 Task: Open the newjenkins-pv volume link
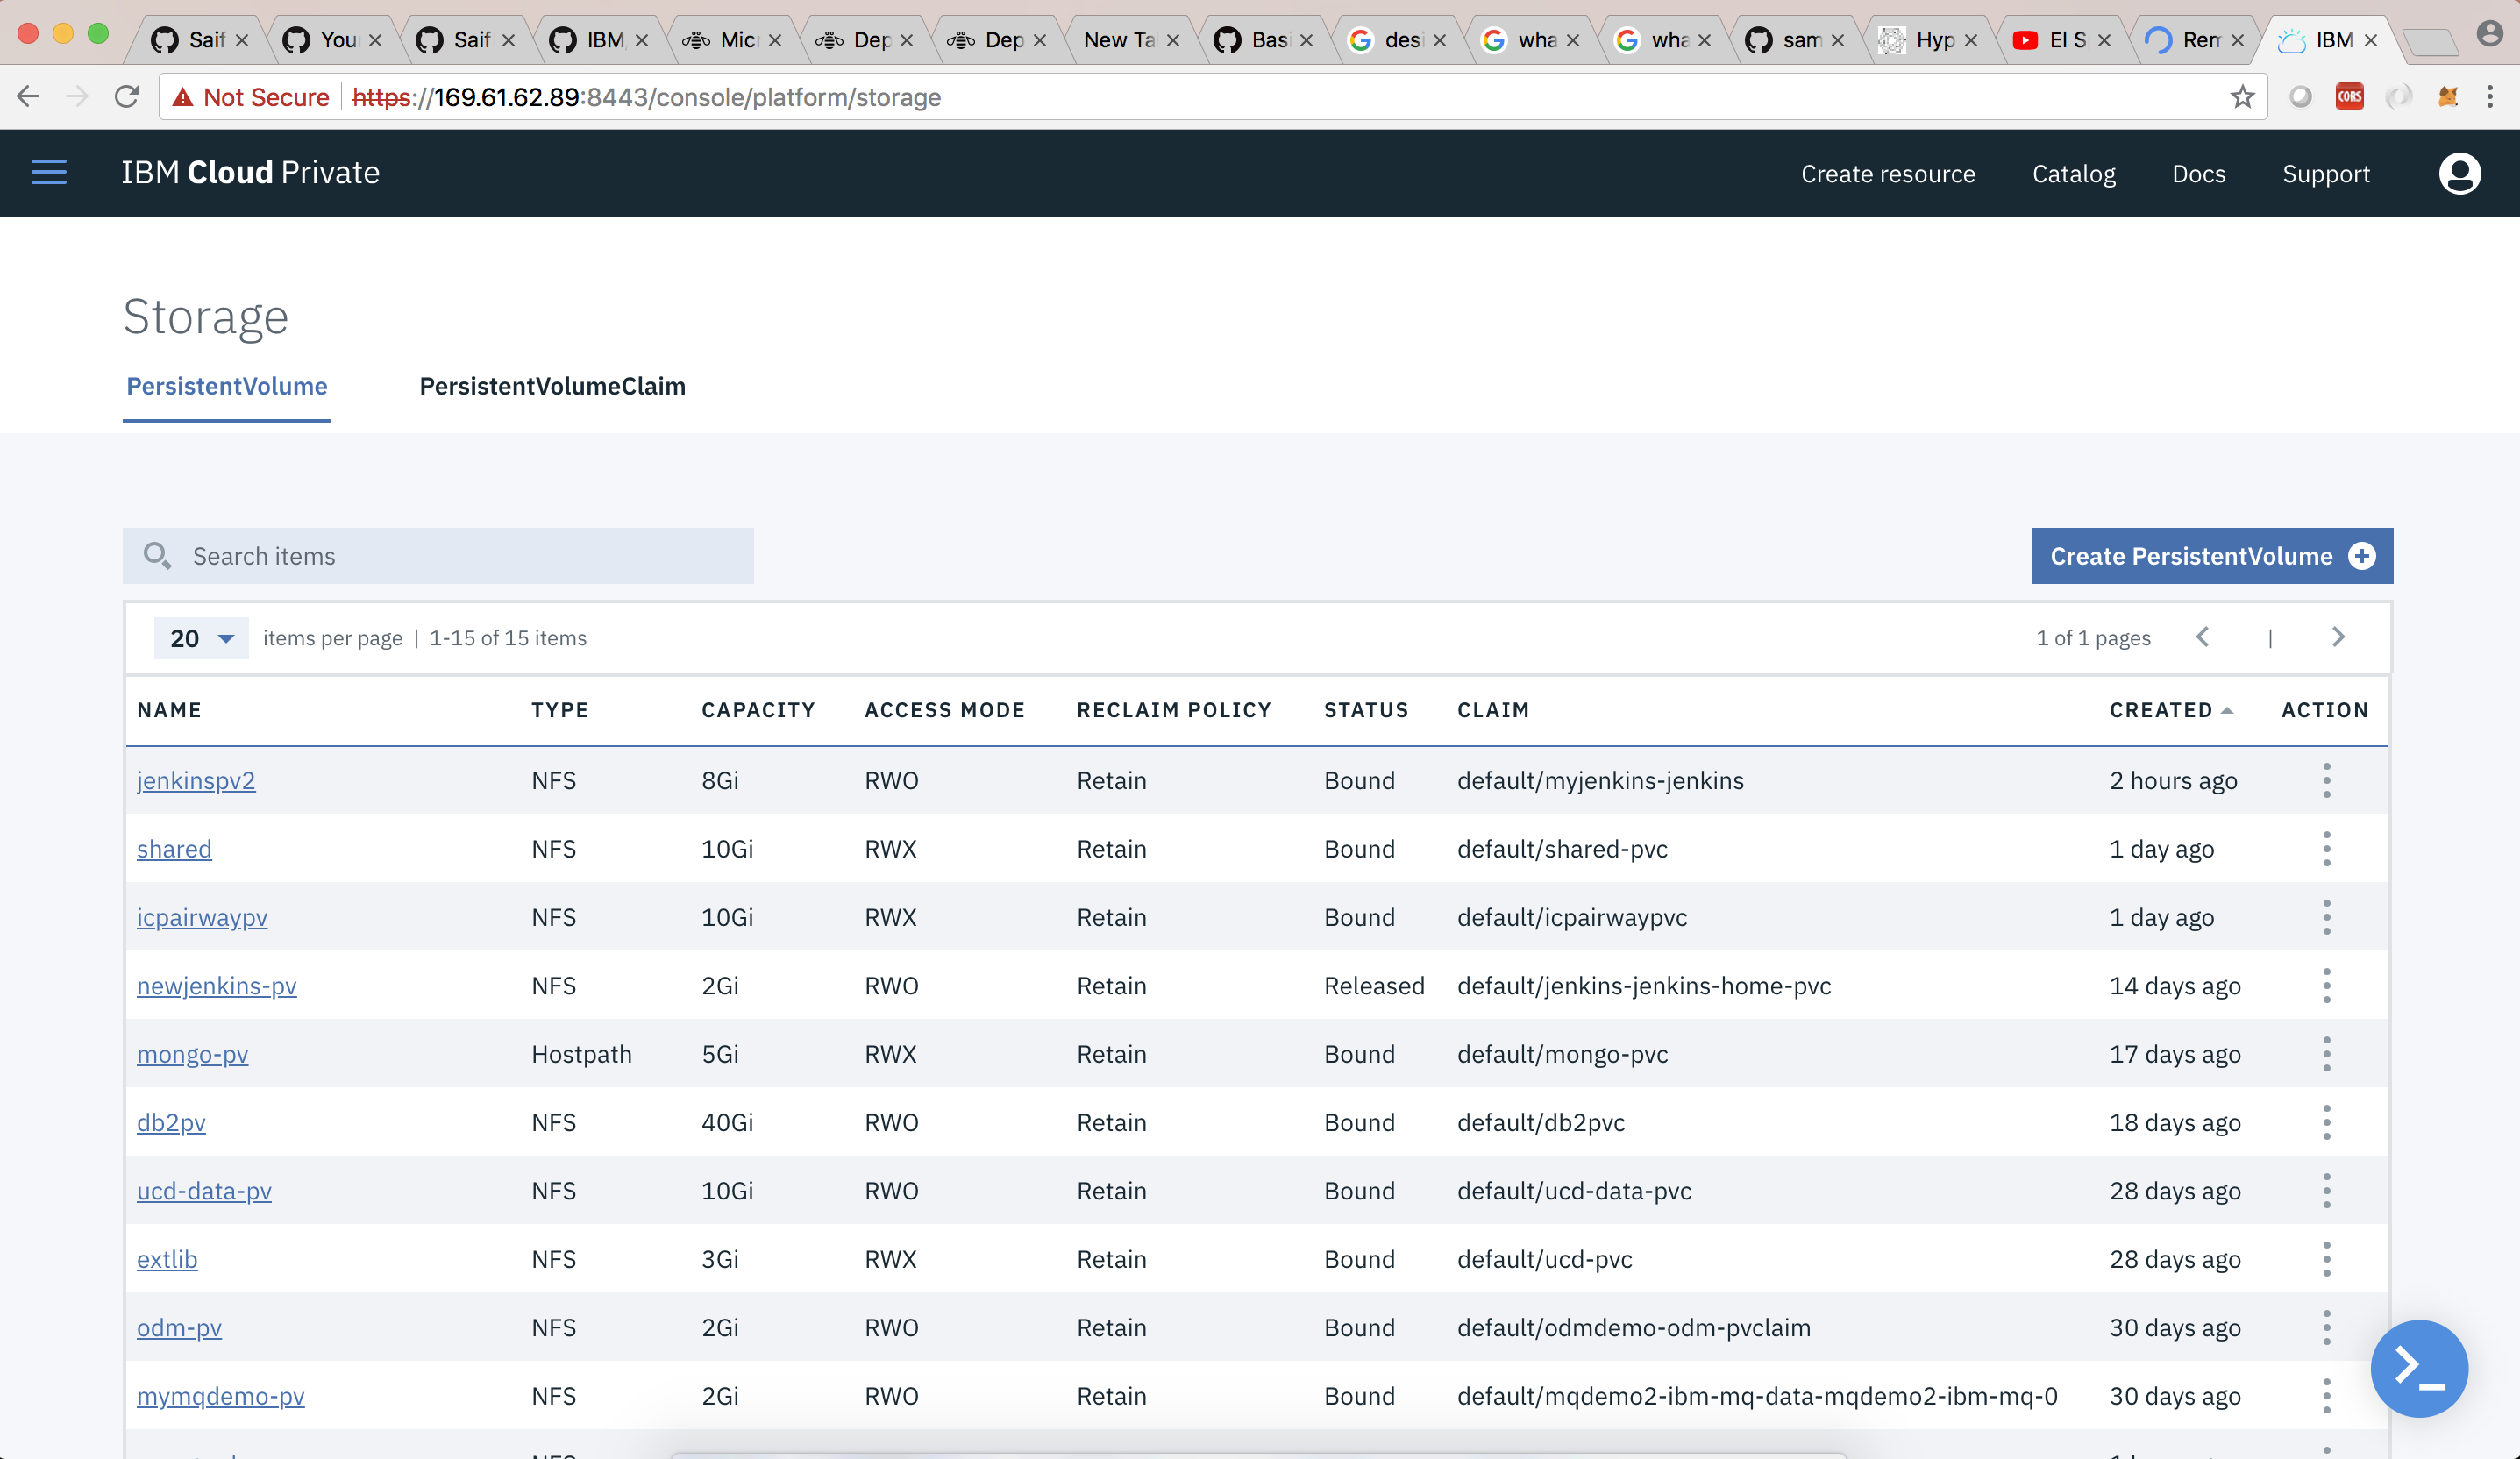tap(216, 986)
